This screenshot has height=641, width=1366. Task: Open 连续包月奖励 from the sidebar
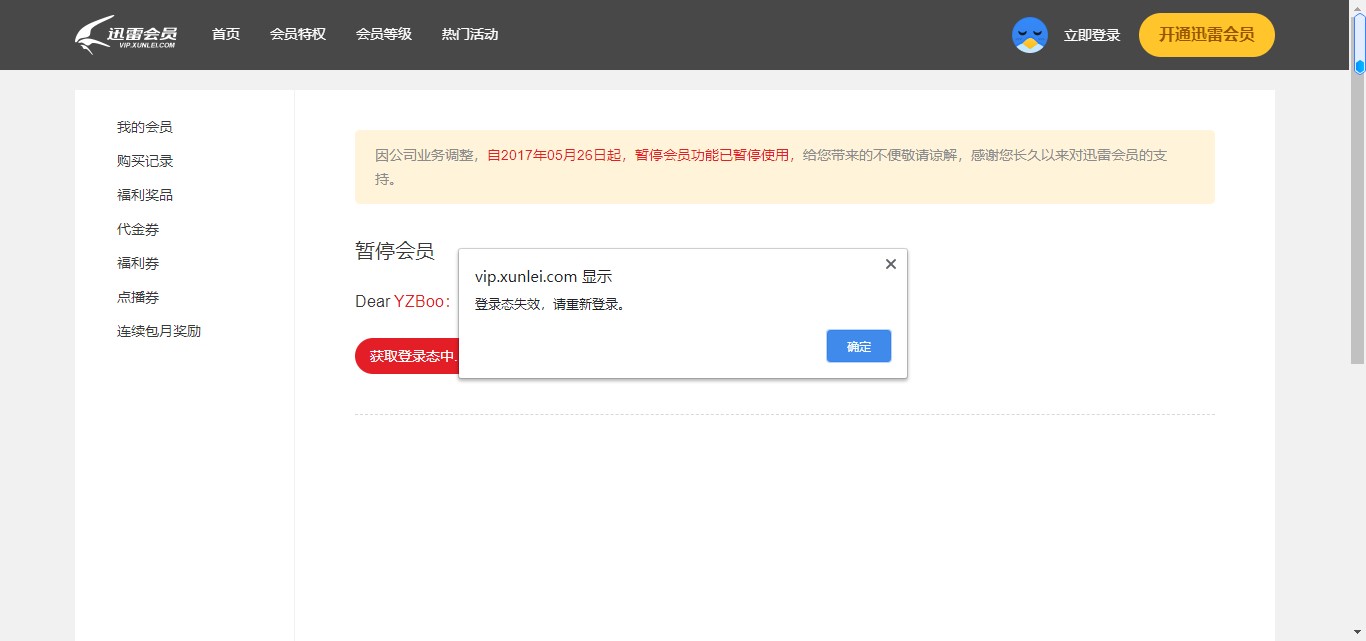159,331
